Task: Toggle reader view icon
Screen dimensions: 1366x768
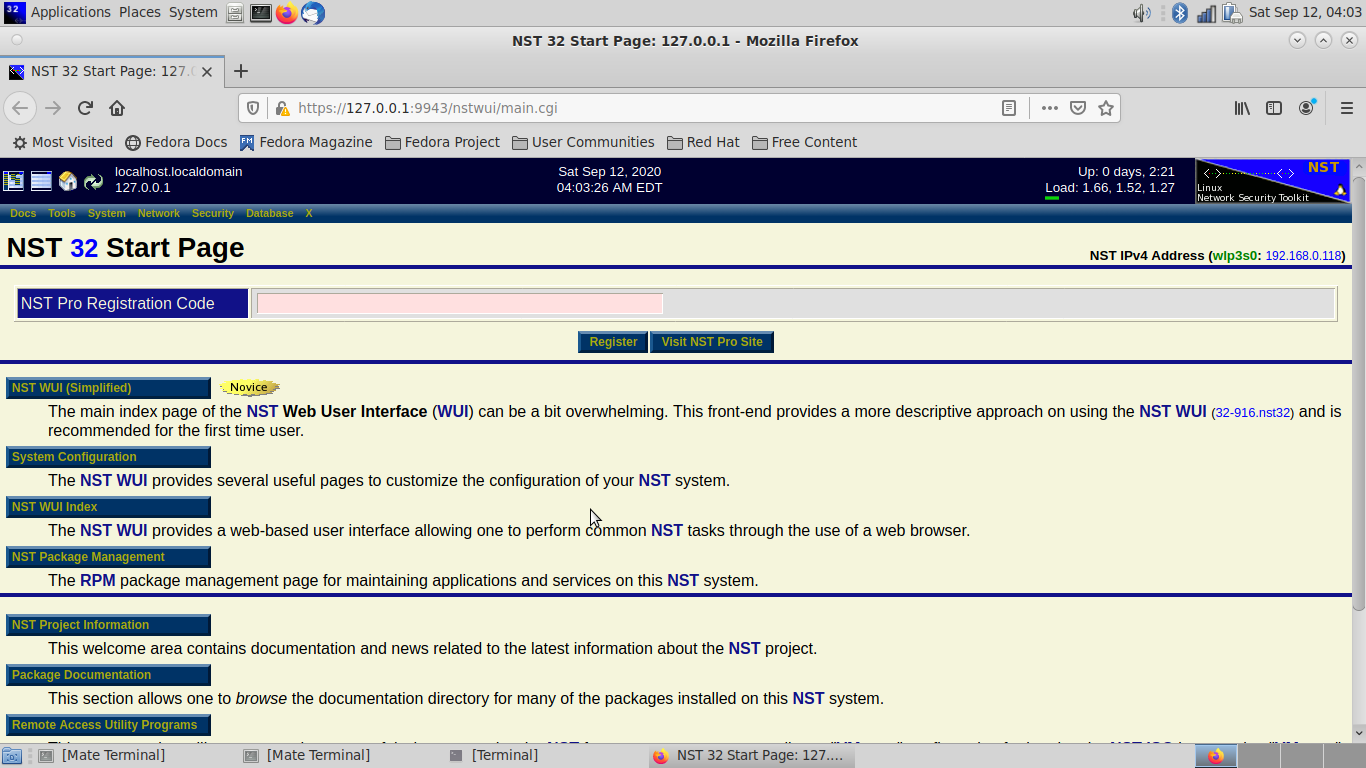Action: coord(1009,108)
